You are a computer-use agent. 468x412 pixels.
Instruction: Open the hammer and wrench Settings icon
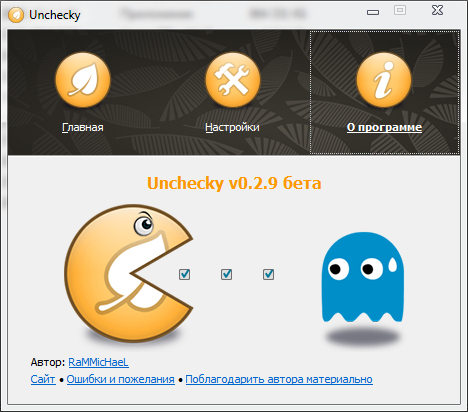(x=233, y=79)
